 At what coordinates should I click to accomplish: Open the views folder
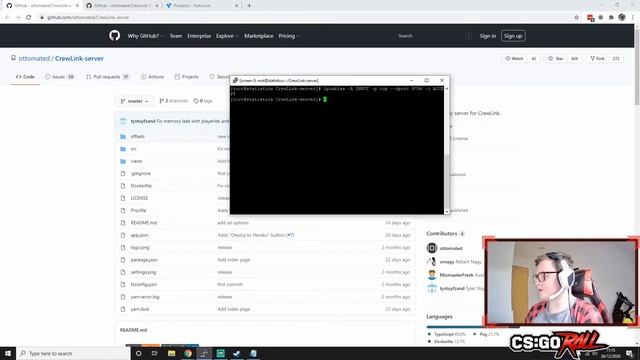click(x=136, y=161)
